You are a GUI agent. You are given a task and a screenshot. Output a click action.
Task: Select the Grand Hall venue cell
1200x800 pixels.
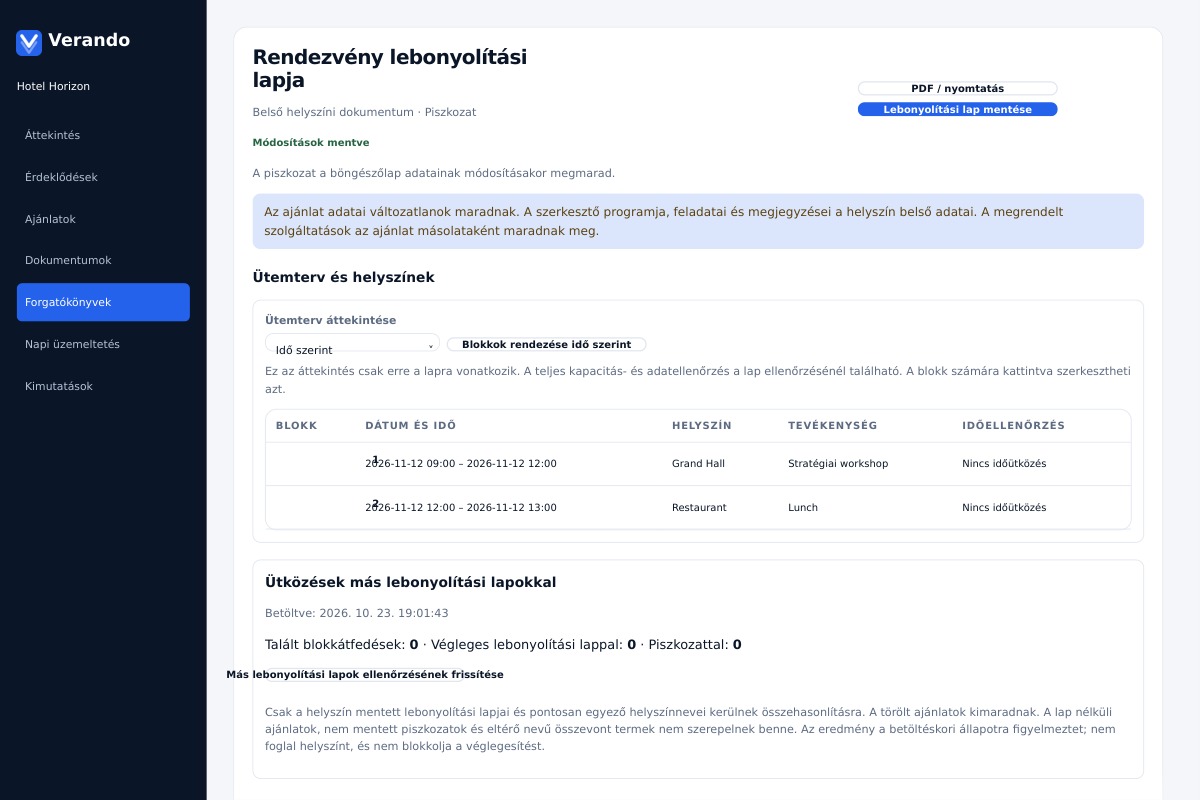tap(698, 464)
